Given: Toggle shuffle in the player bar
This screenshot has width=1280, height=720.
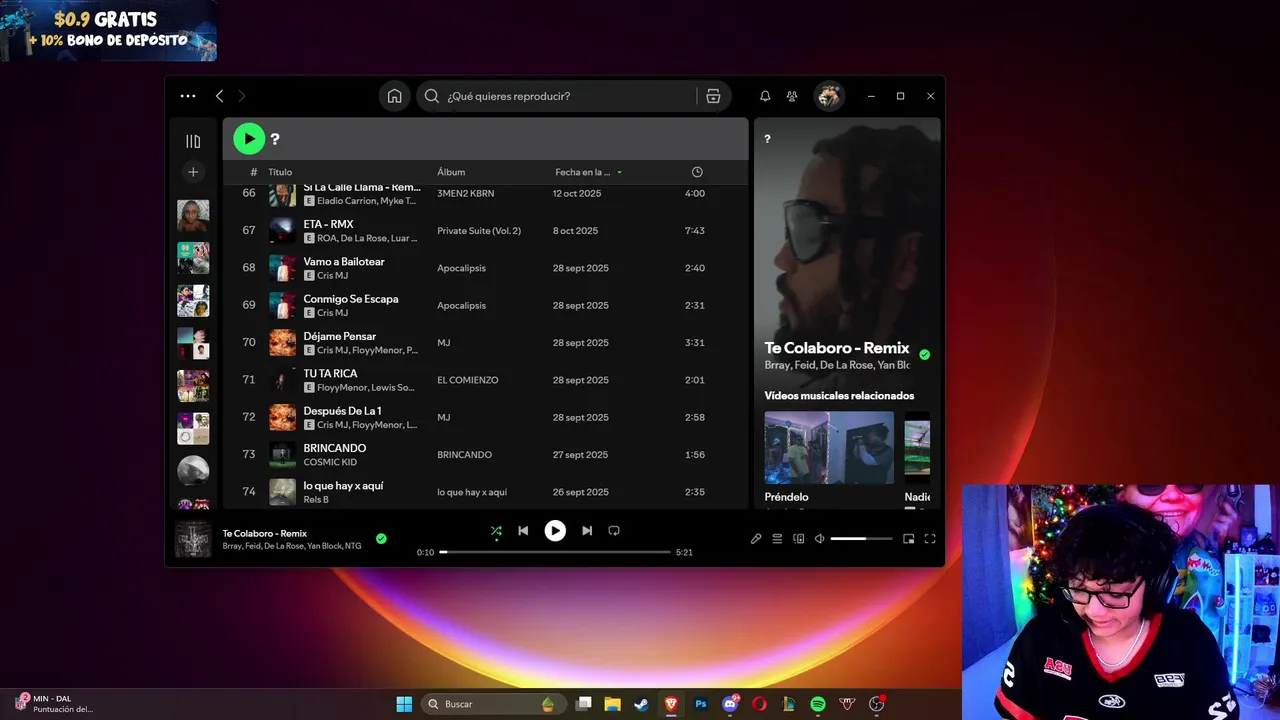Looking at the screenshot, I should [496, 531].
